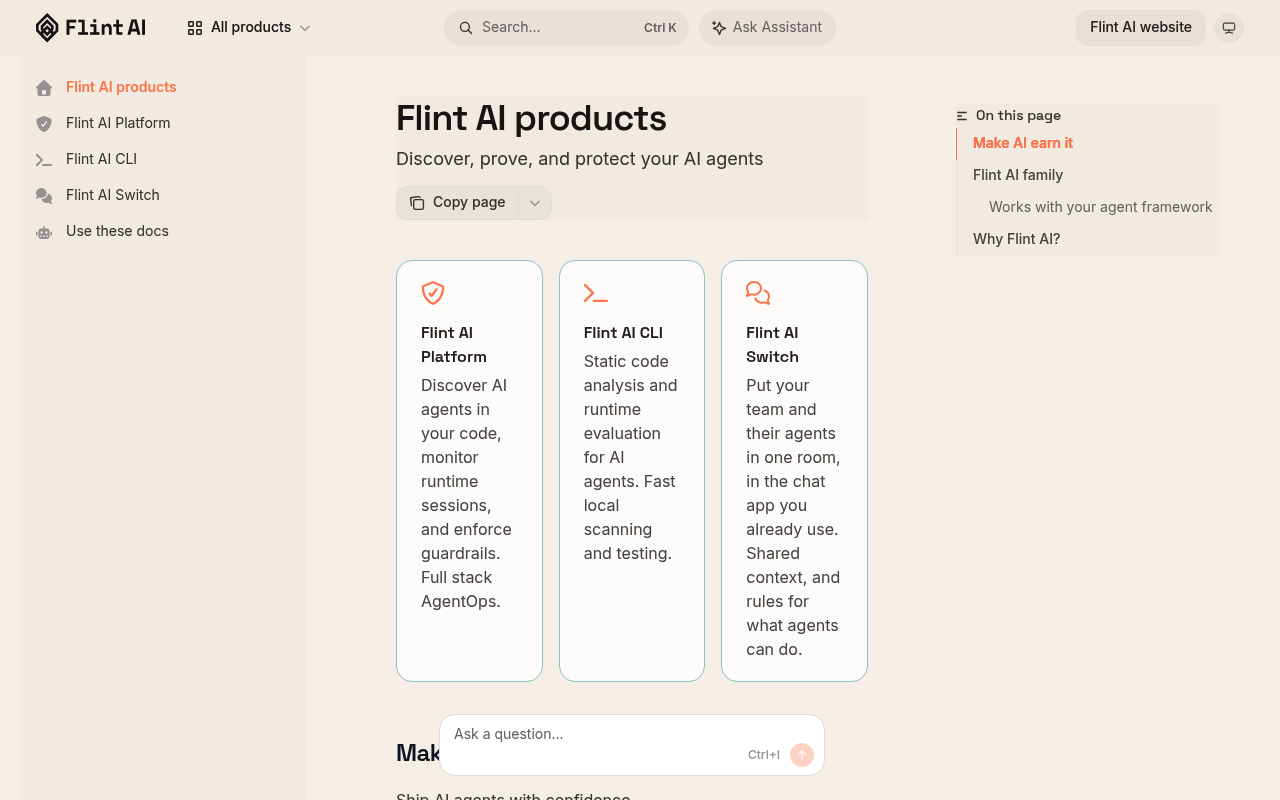Screen dimensions: 1280x800
Task: Click the Ctrl+I shortcut hint
Action: [x=764, y=755]
